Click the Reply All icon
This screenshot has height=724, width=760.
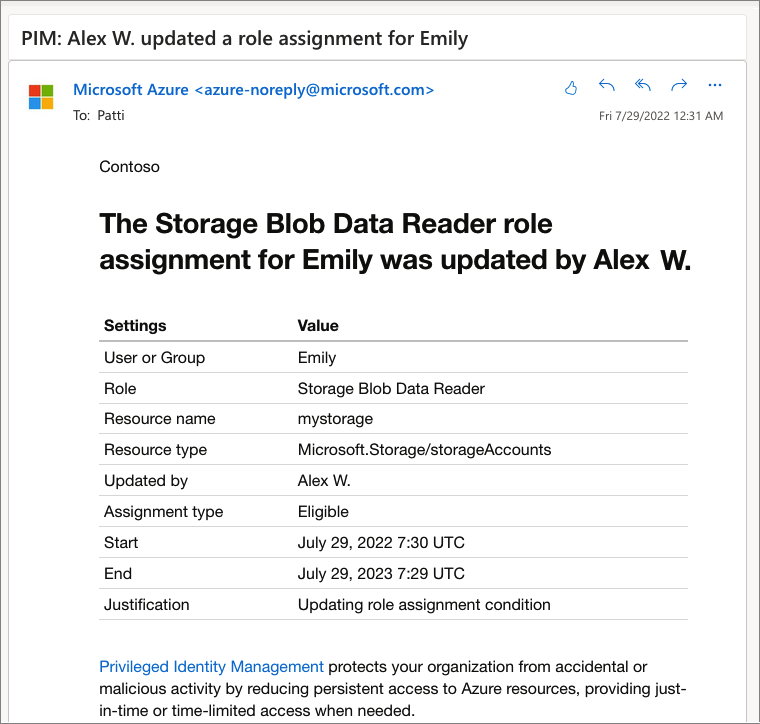pos(643,86)
